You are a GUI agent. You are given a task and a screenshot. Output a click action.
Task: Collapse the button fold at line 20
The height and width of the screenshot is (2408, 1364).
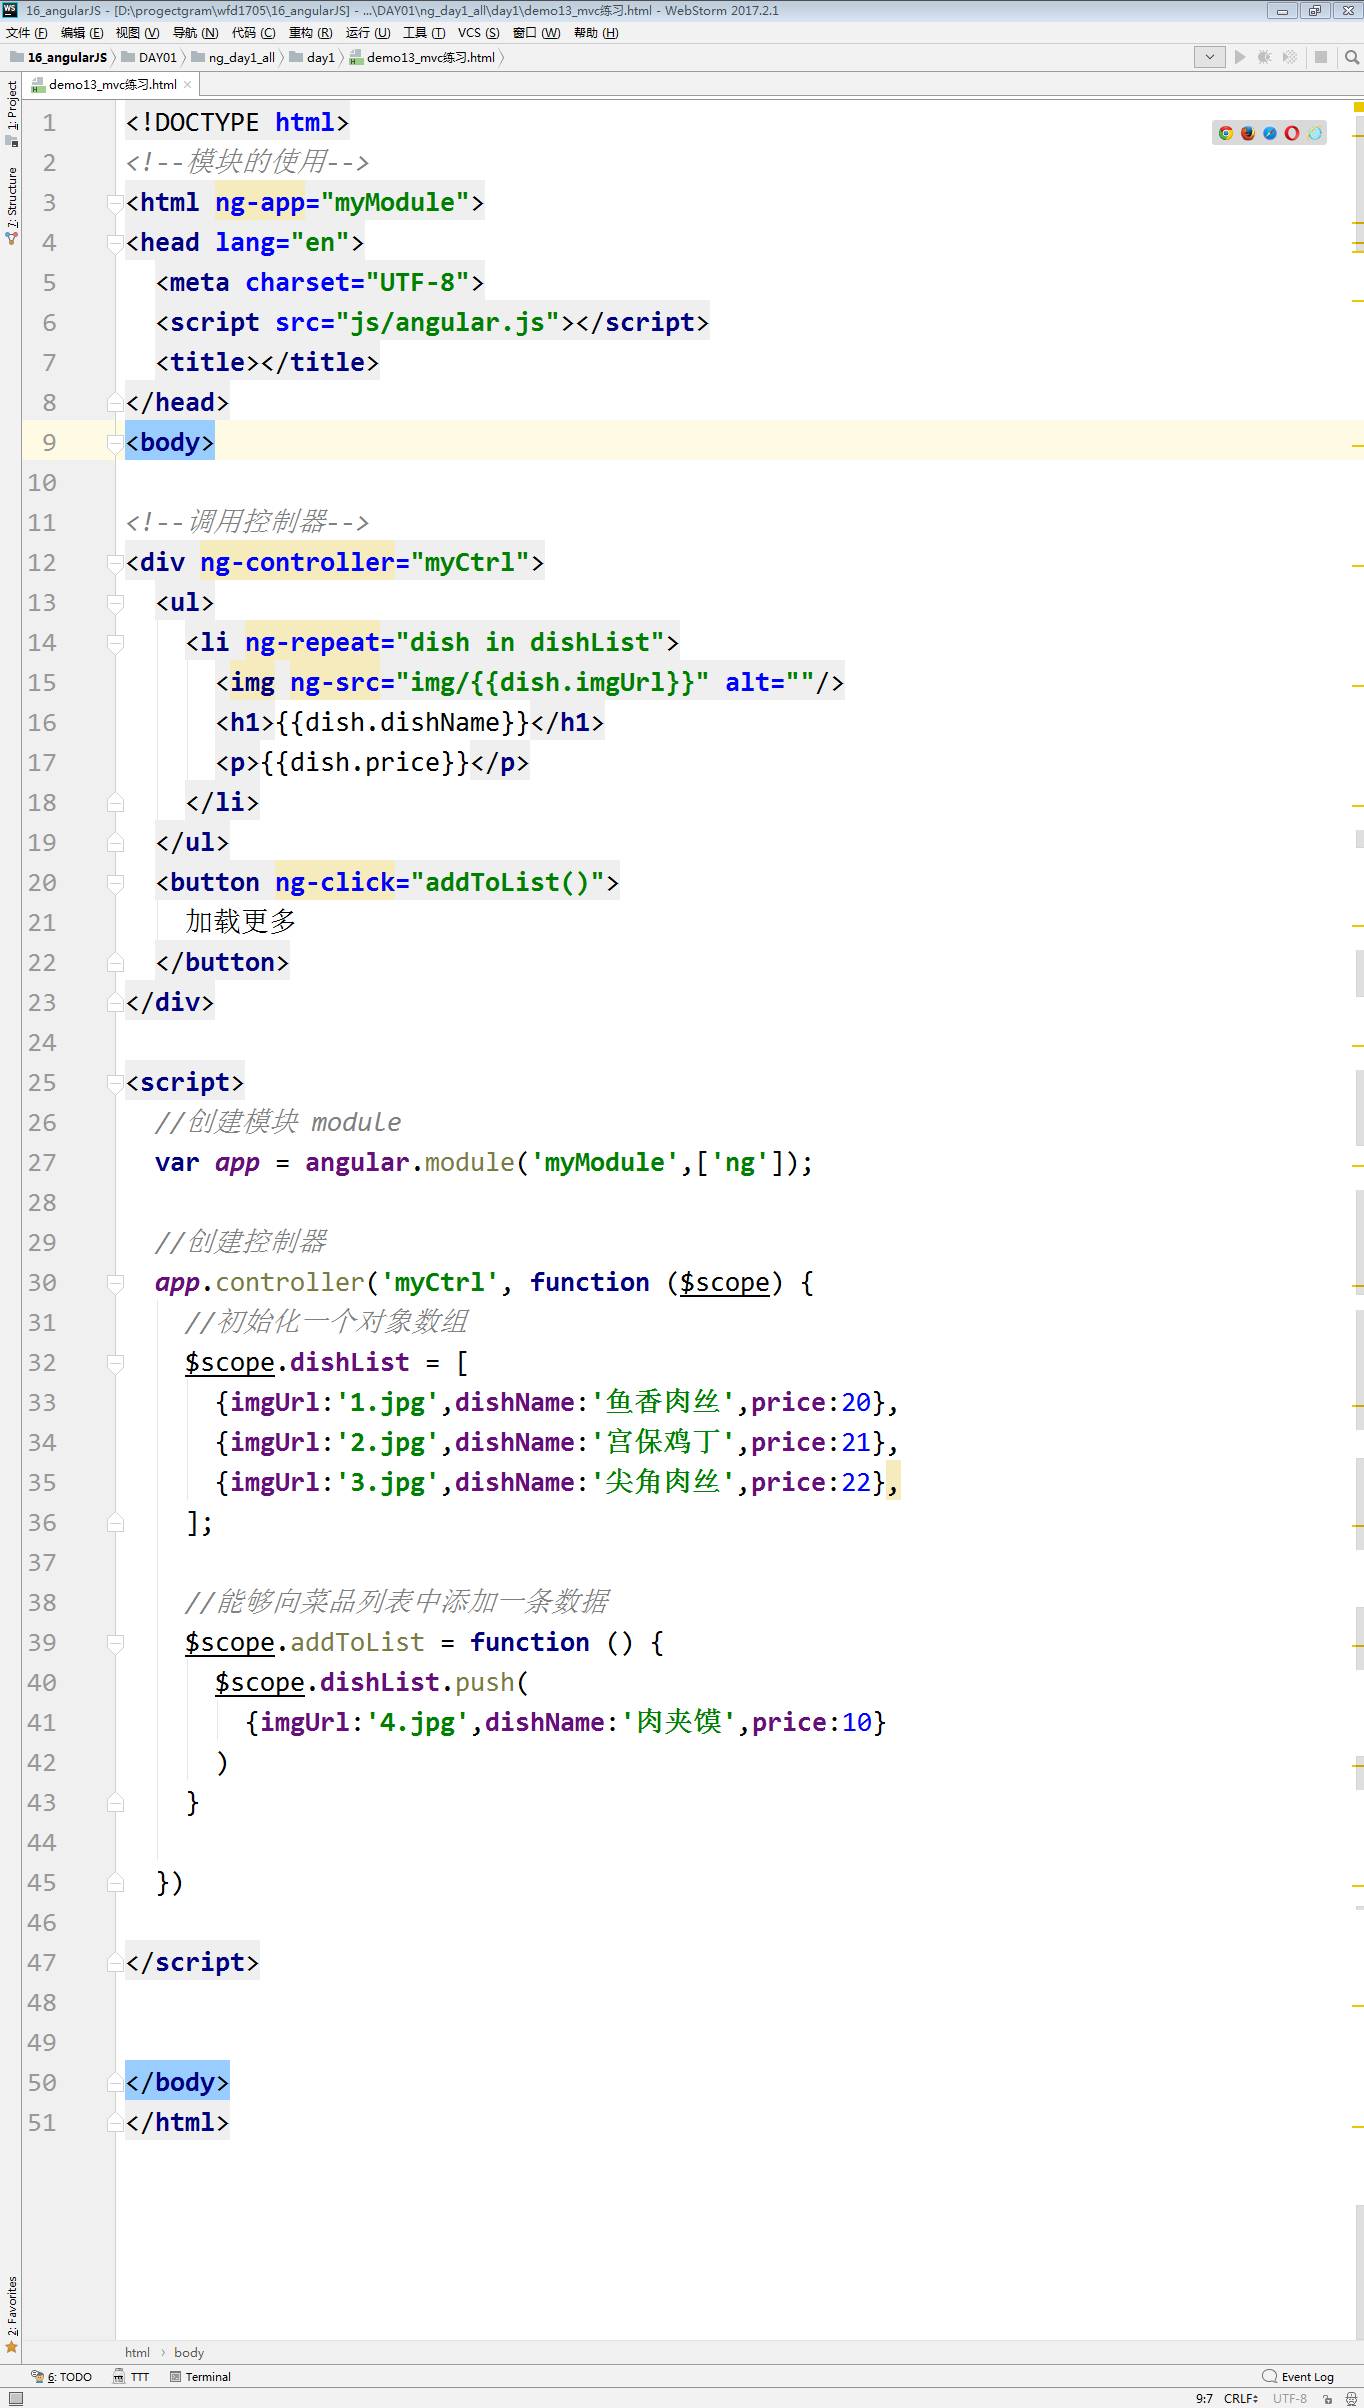tap(115, 883)
